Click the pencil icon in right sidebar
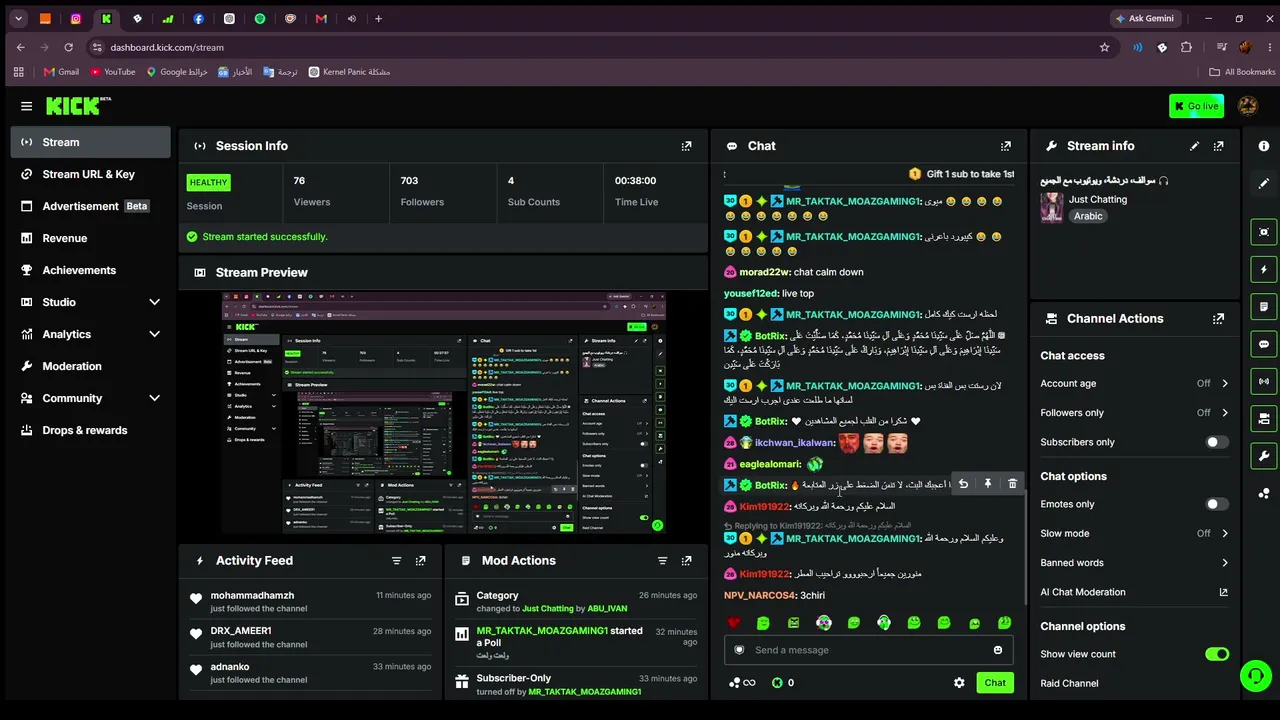The width and height of the screenshot is (1280, 720). [1264, 184]
